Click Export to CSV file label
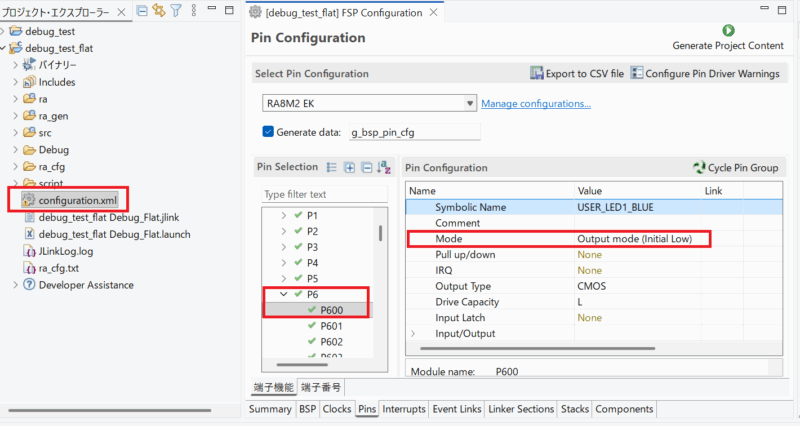The width and height of the screenshot is (800, 426). pyautogui.click(x=585, y=73)
